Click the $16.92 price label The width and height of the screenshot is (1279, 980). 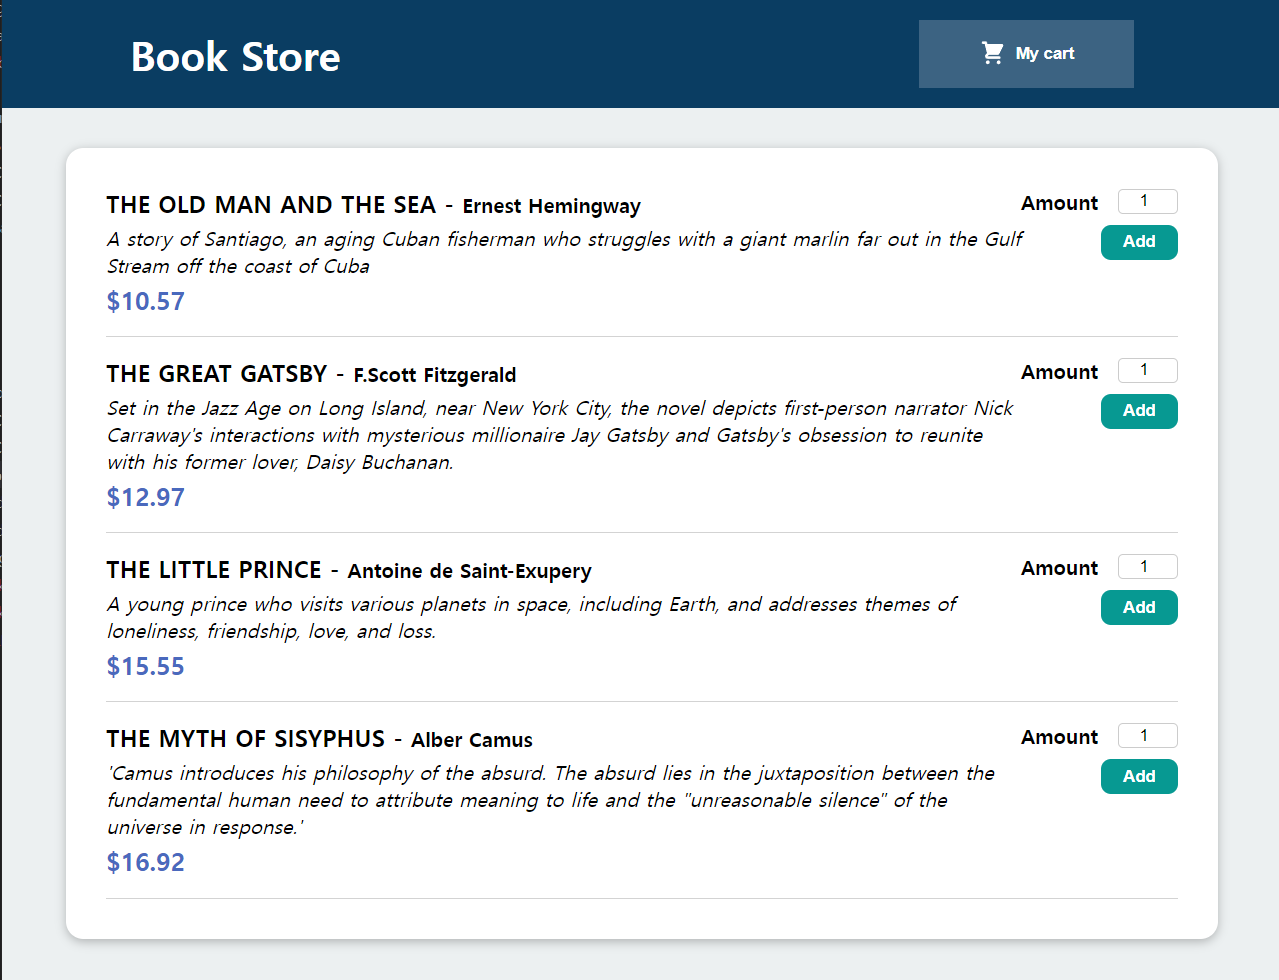coord(145,861)
